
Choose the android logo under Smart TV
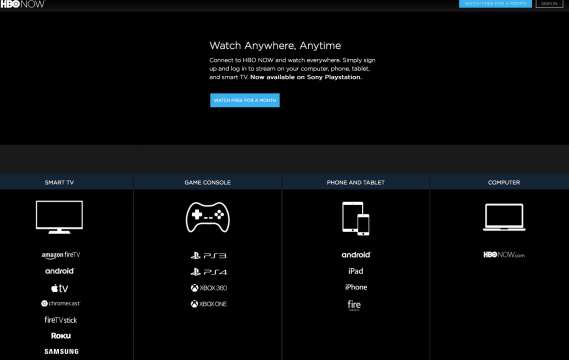pyautogui.click(x=60, y=271)
